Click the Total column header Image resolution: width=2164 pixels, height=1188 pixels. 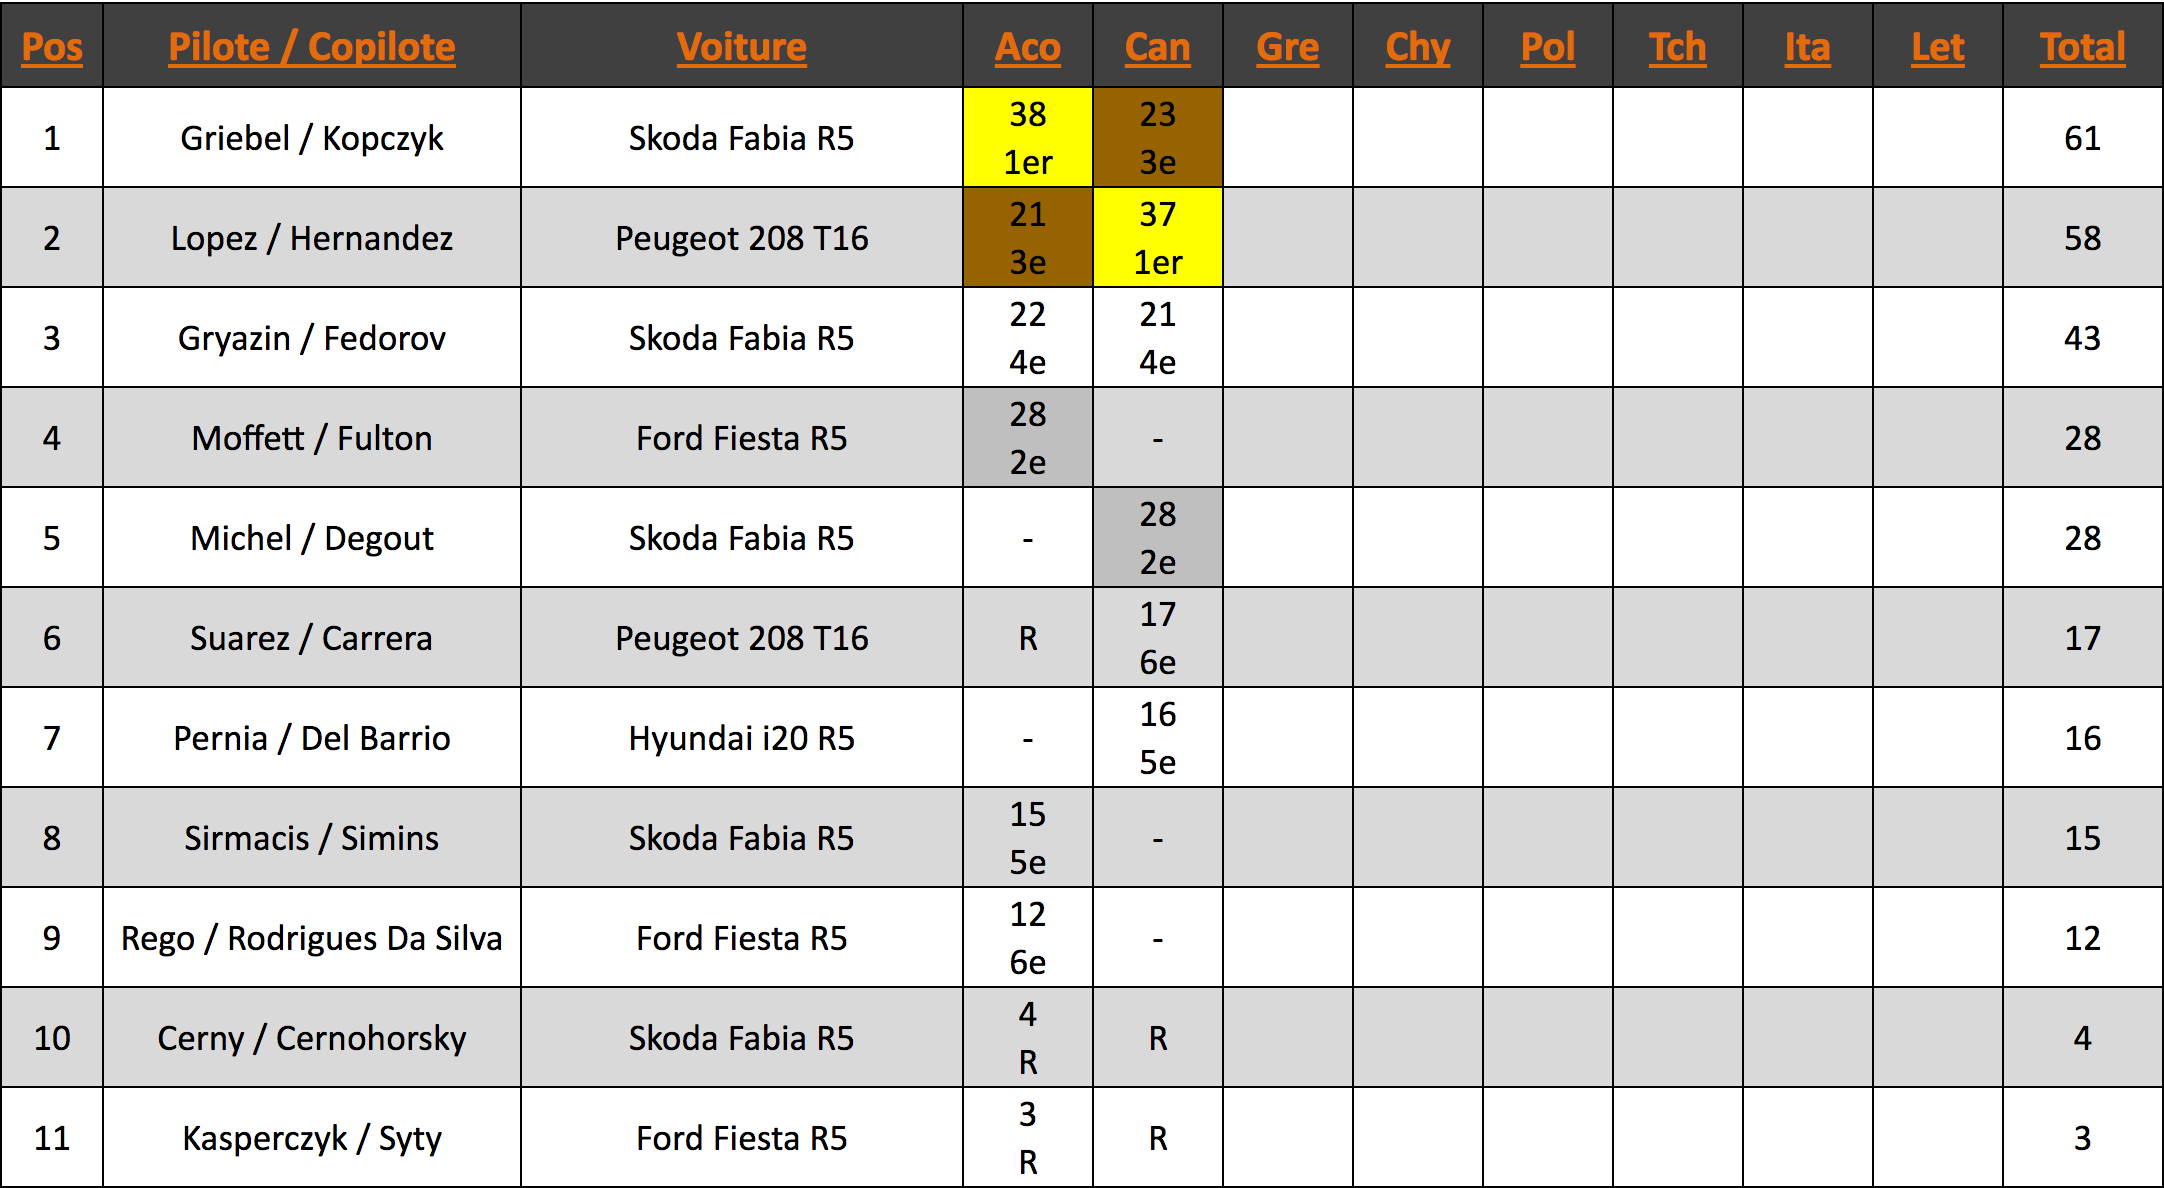click(x=2083, y=47)
